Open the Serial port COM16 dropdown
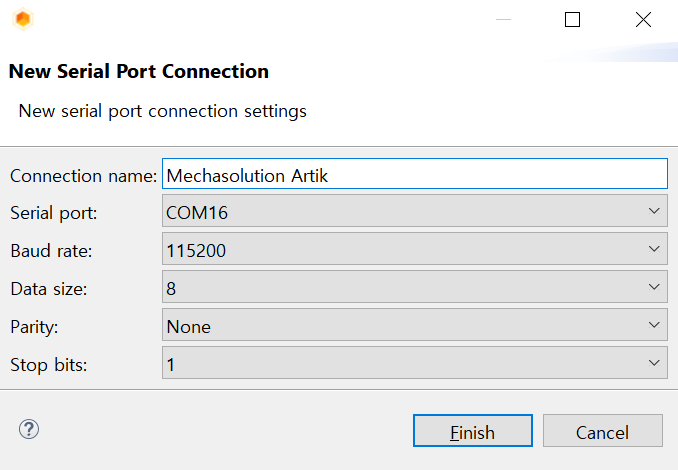Viewport: 678px width, 470px height. (415, 211)
